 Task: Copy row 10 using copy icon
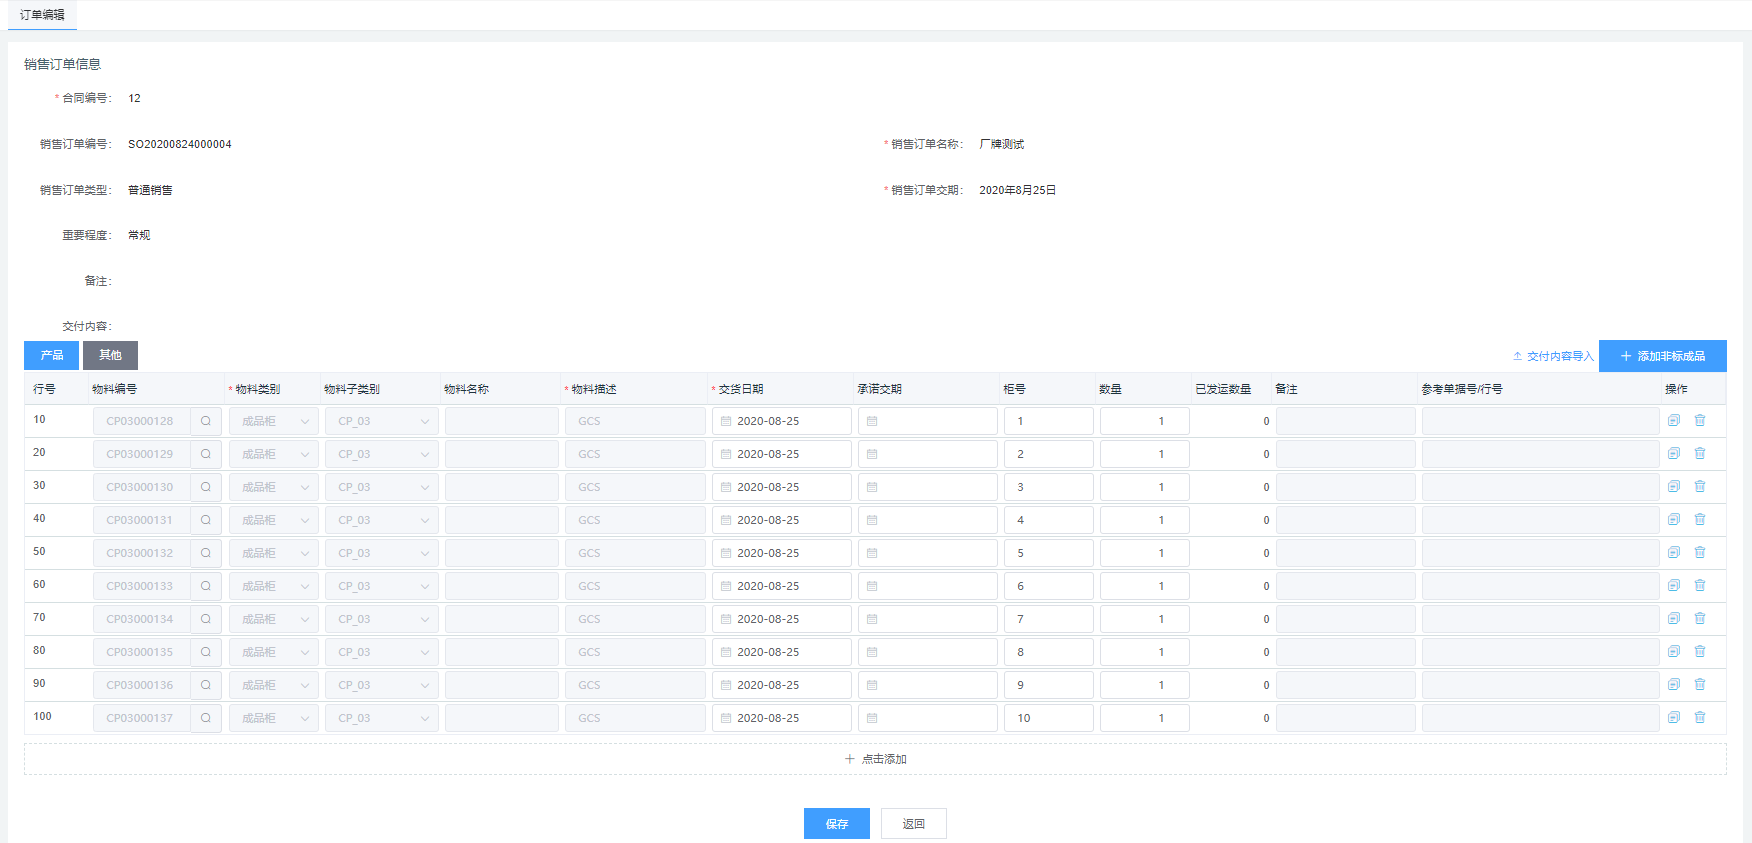click(1674, 421)
